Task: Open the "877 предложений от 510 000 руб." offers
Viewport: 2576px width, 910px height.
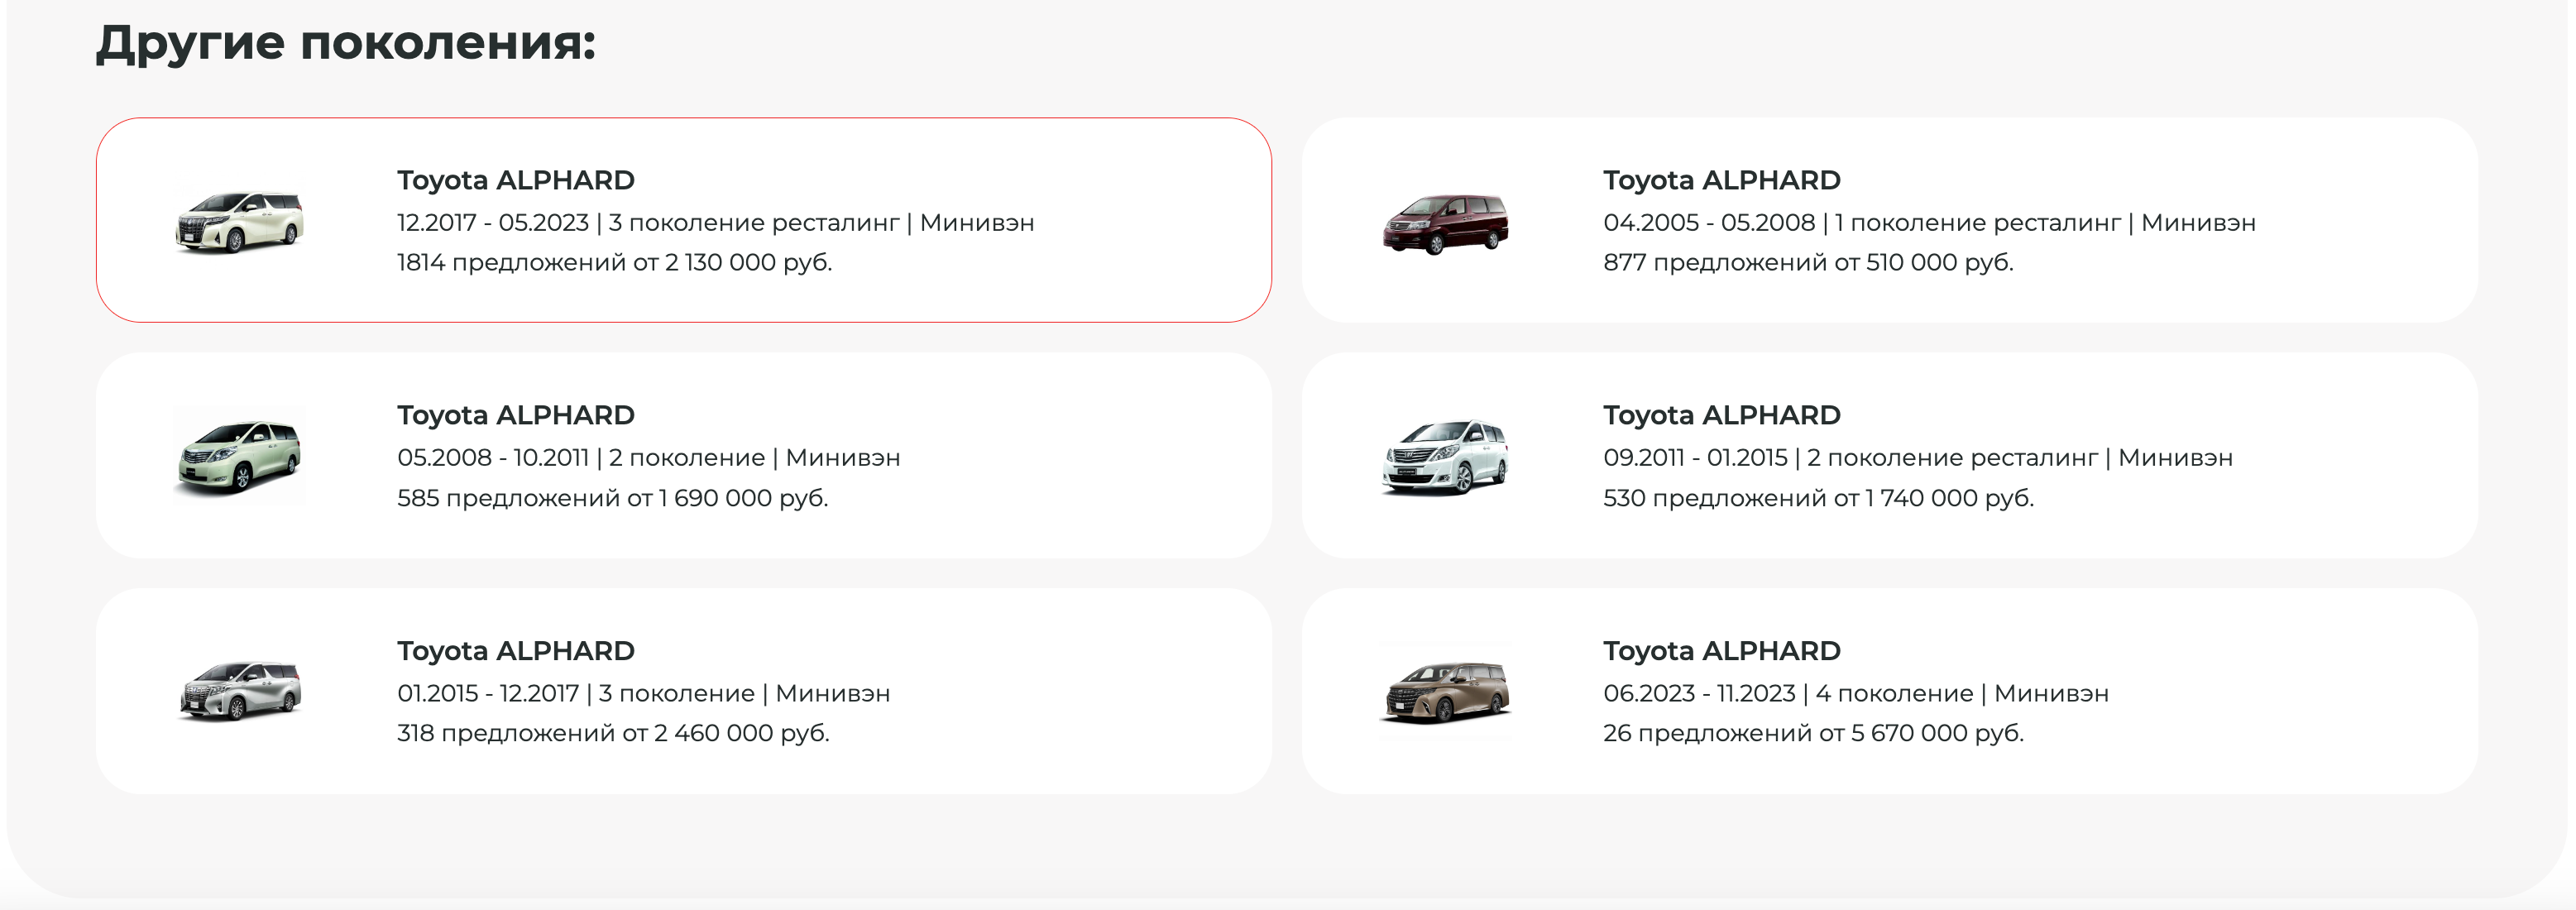Action: tap(1807, 262)
